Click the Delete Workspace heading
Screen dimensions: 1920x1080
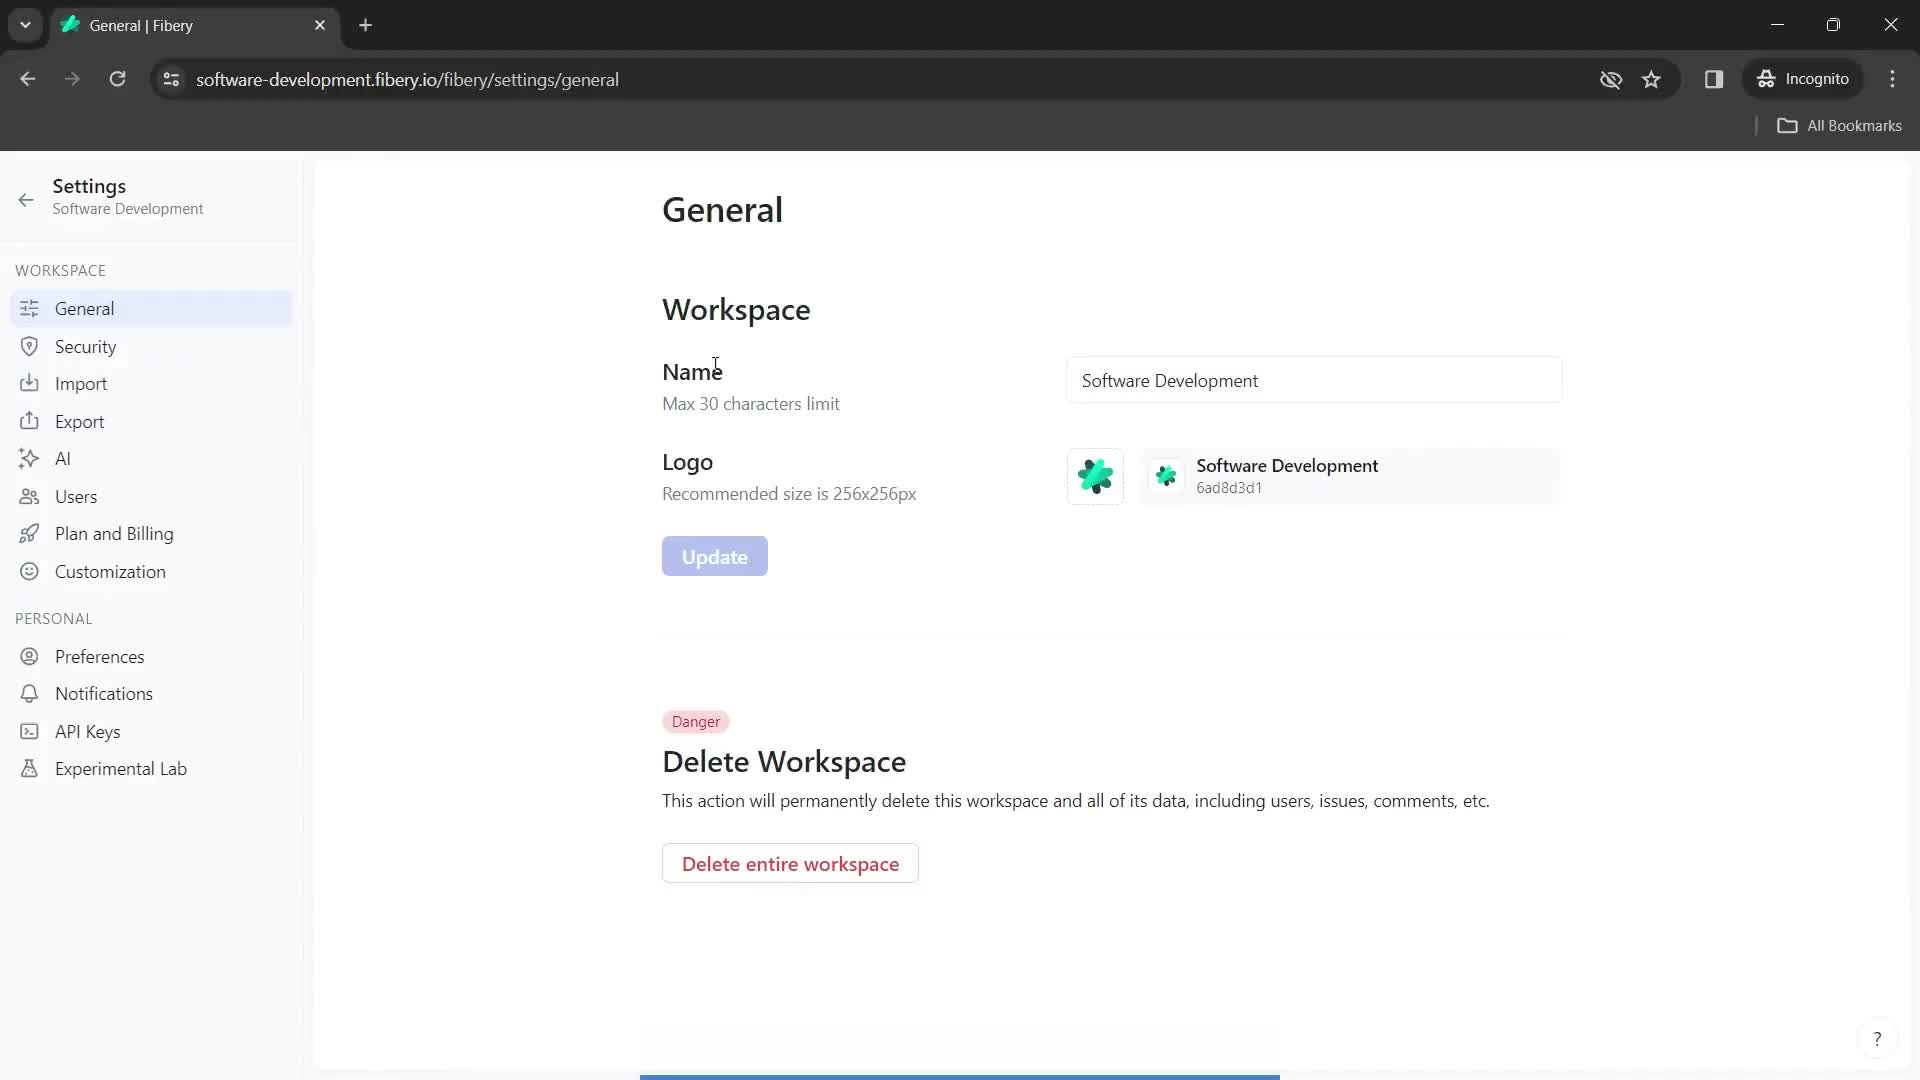point(784,762)
